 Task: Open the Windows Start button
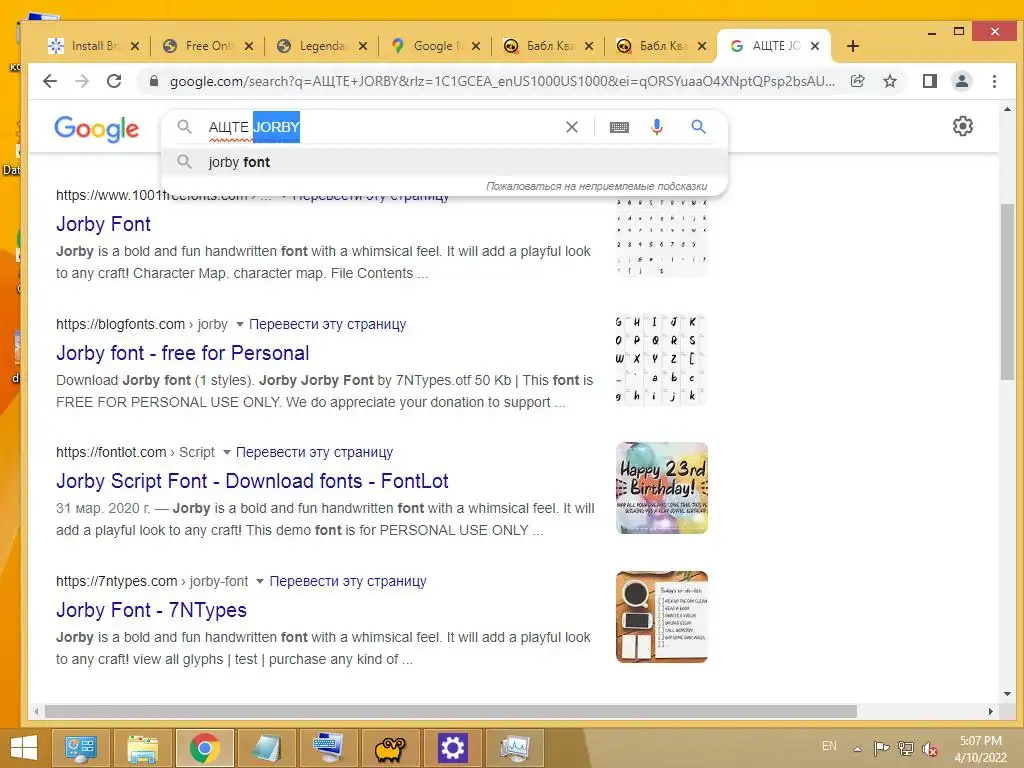click(x=24, y=748)
